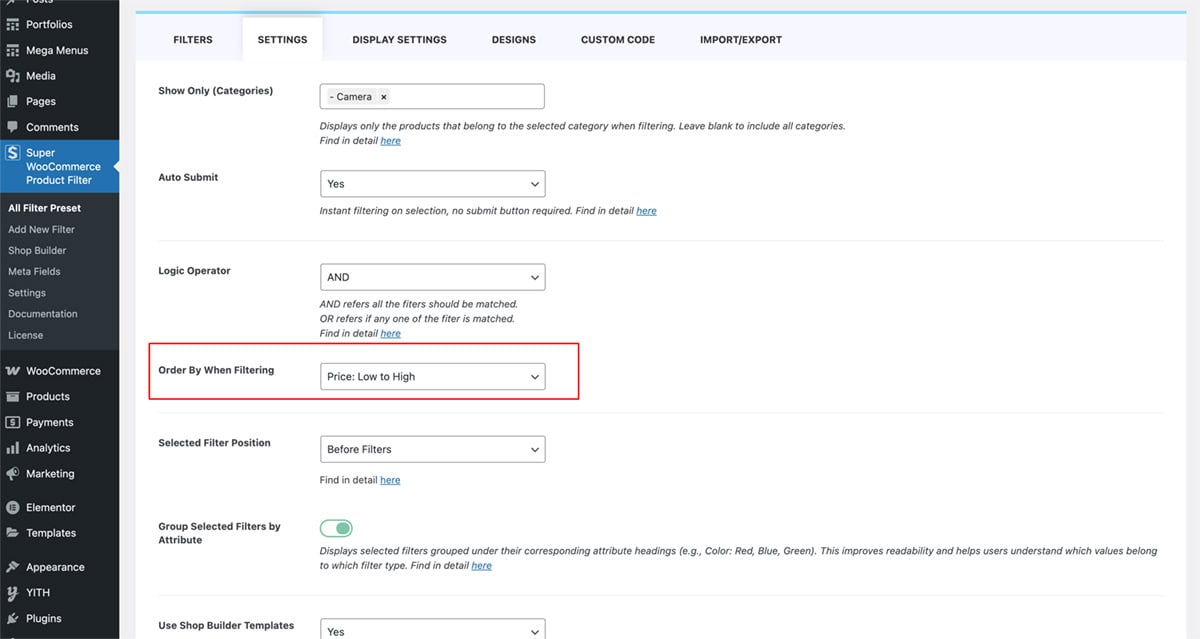Open the Selected Filter Position dropdown
This screenshot has height=639, width=1200.
[x=432, y=449]
